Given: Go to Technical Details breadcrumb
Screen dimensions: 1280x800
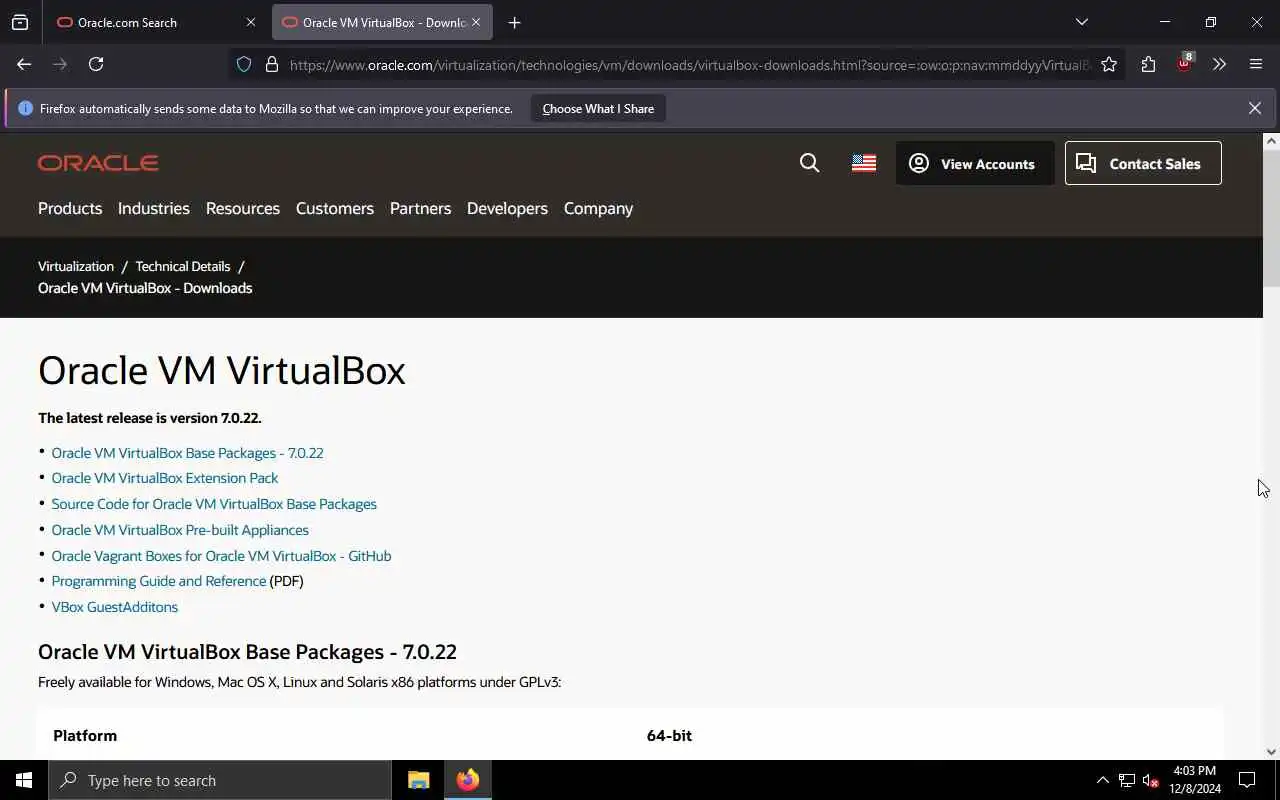Looking at the screenshot, I should pyautogui.click(x=183, y=266).
